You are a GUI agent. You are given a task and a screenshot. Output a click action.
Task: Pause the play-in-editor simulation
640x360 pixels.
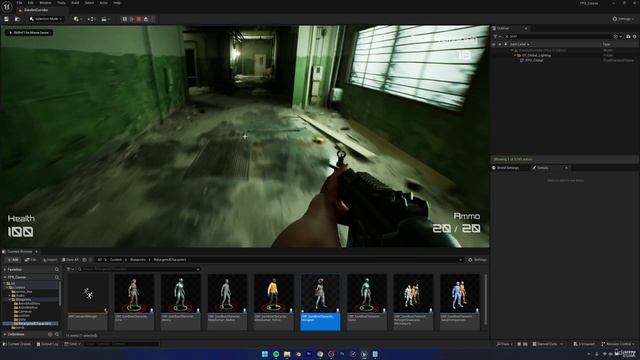(x=125, y=19)
